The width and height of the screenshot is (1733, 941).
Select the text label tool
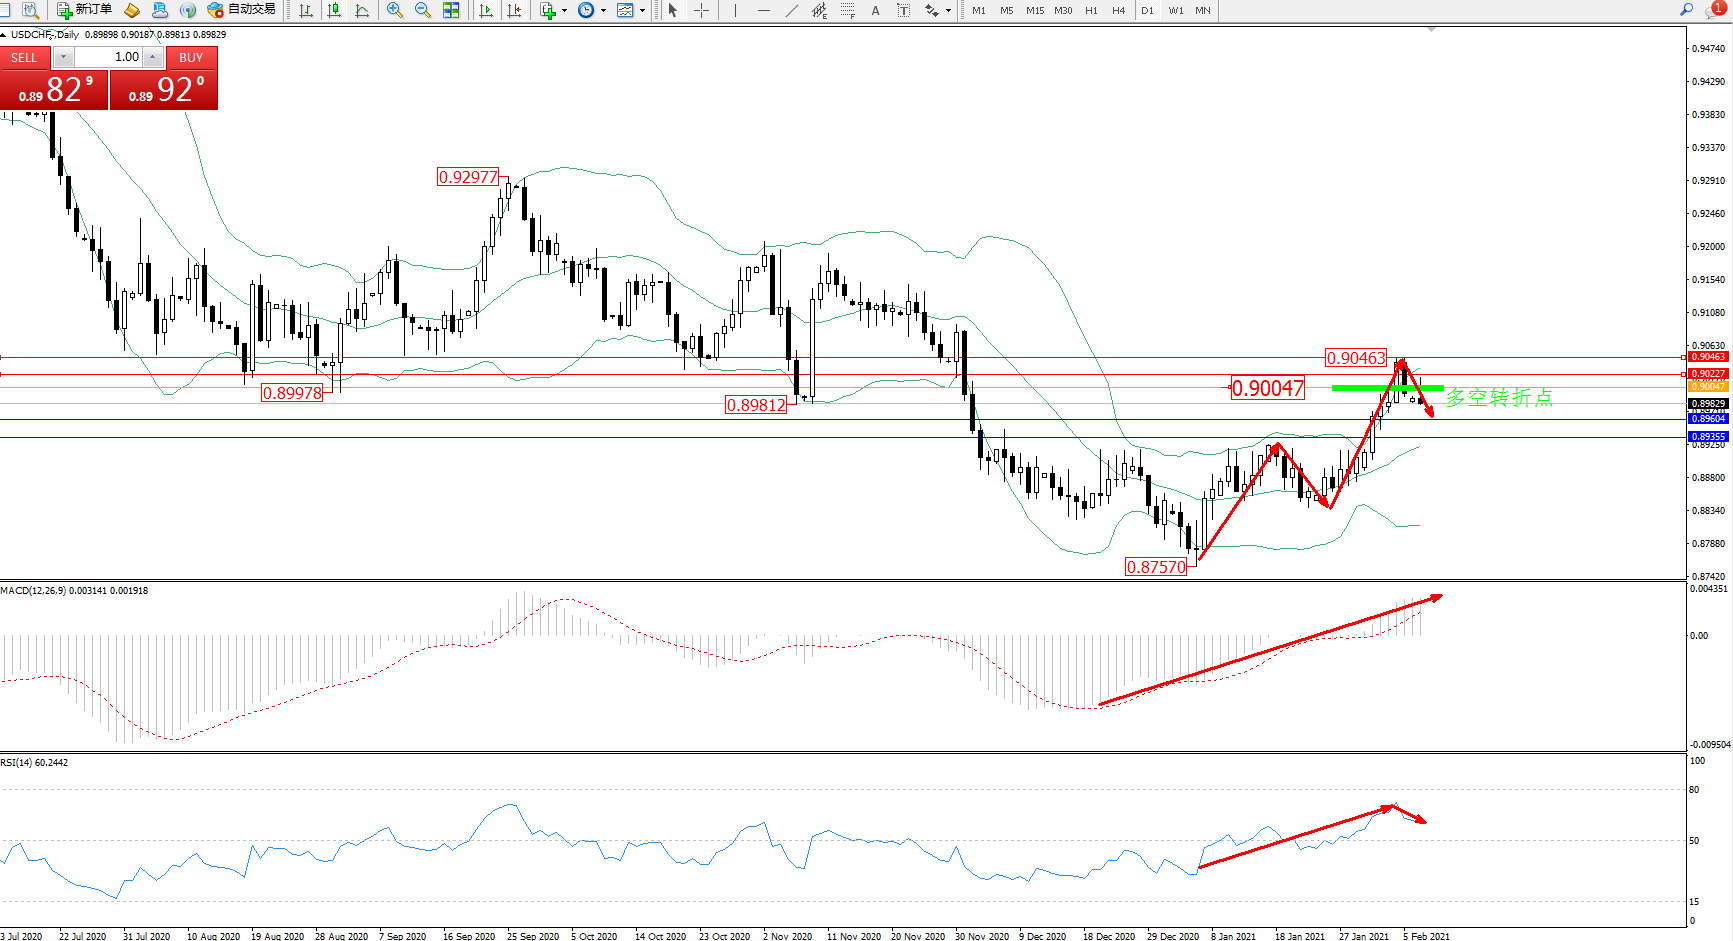(x=875, y=10)
